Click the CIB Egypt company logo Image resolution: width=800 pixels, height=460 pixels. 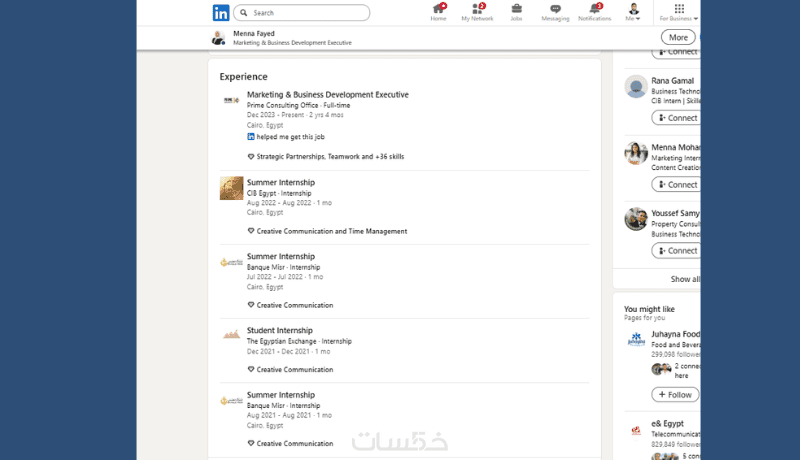232,188
